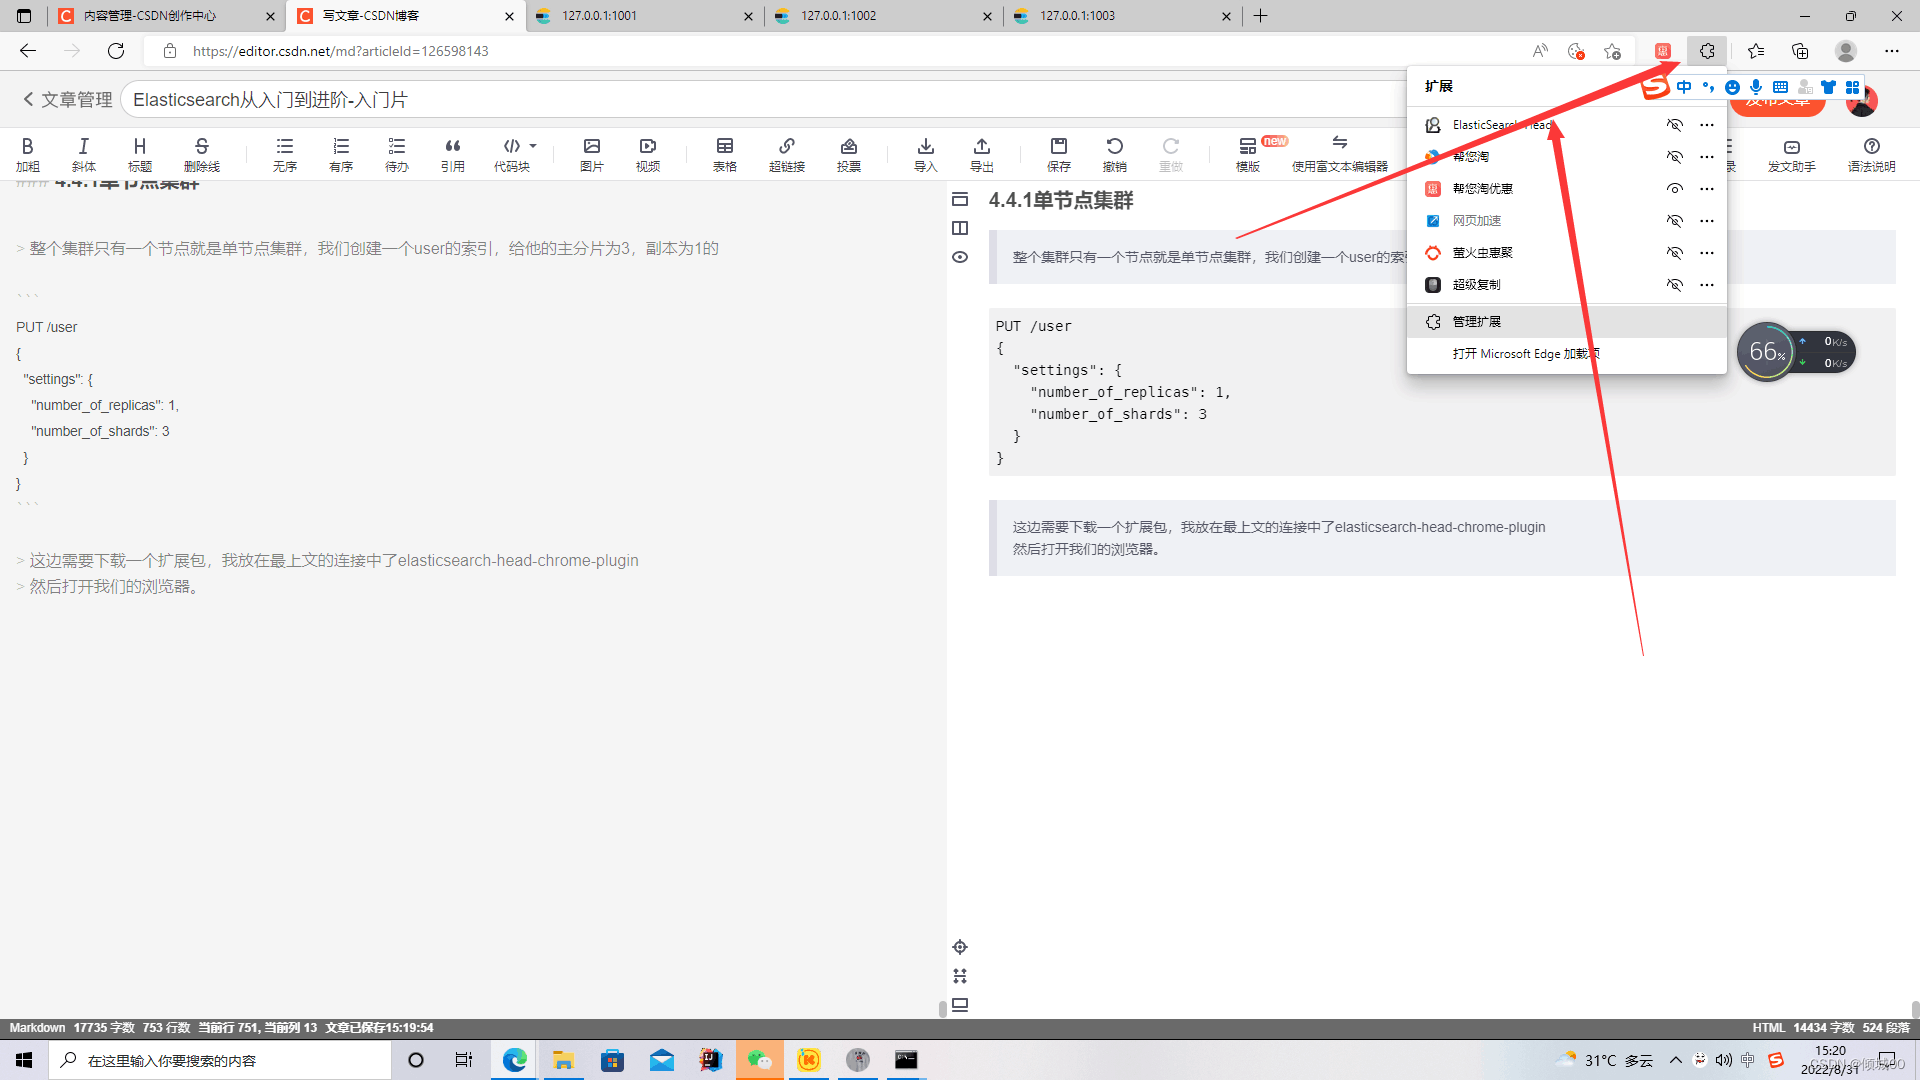Open code block language dropdown arrow

533,146
